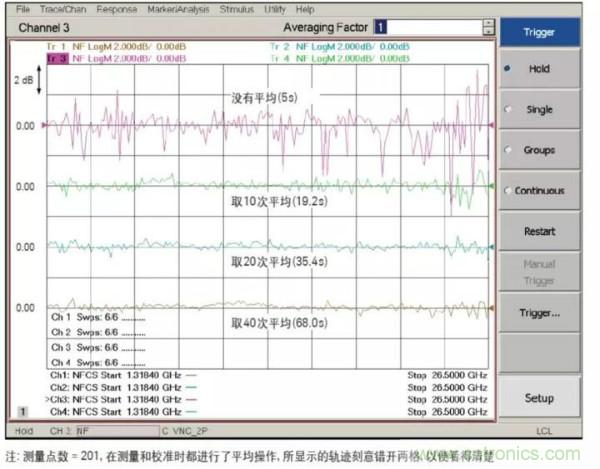Open the Trigger... dialog softkey

tap(539, 313)
